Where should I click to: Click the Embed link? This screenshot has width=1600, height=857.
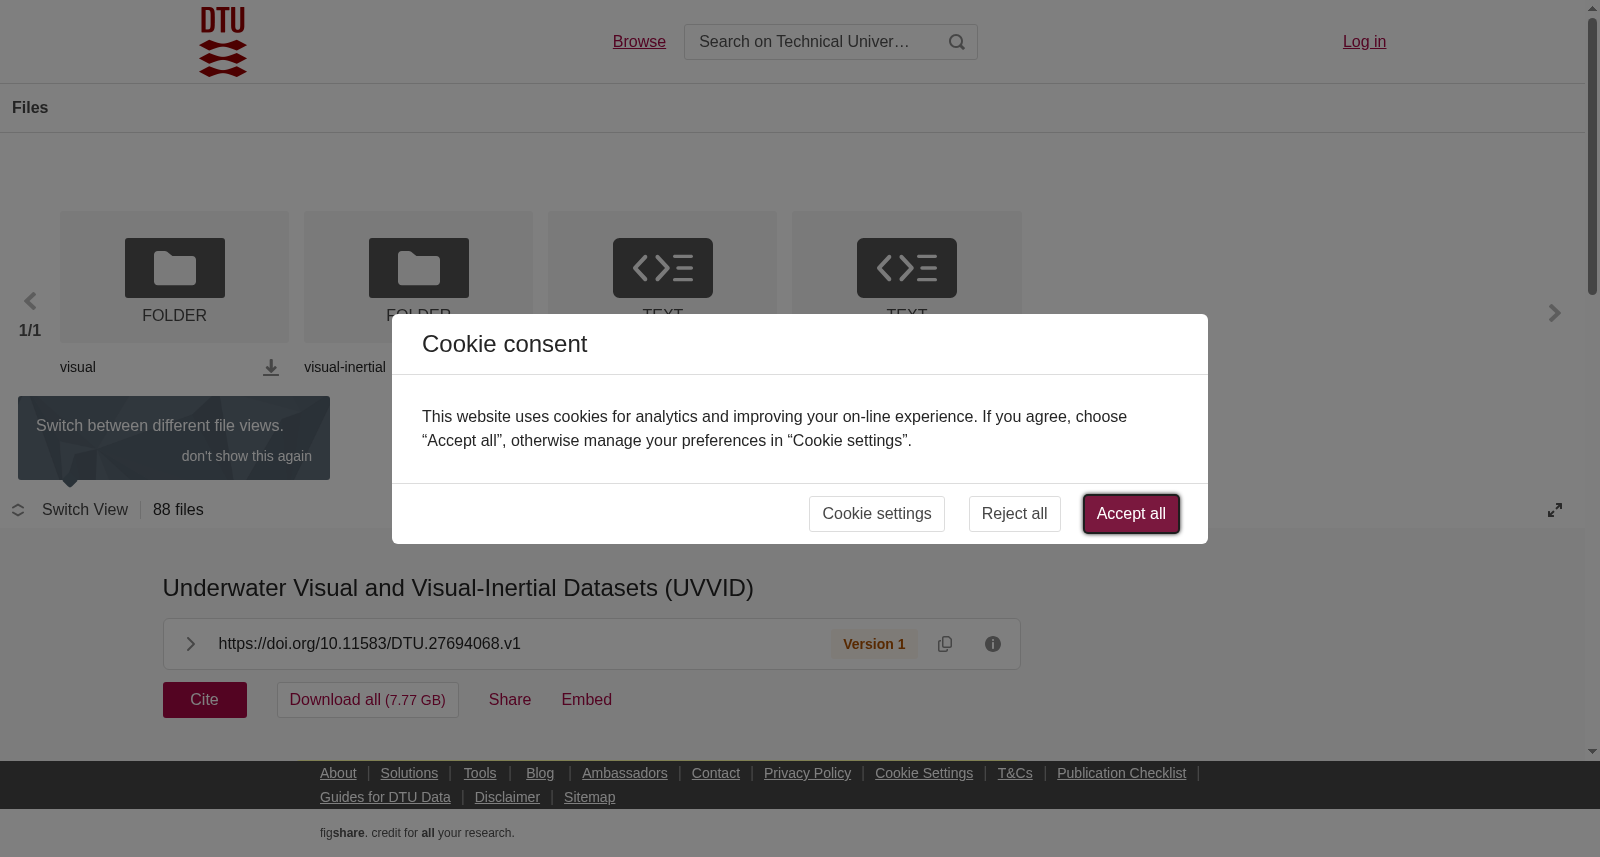pyautogui.click(x=587, y=700)
